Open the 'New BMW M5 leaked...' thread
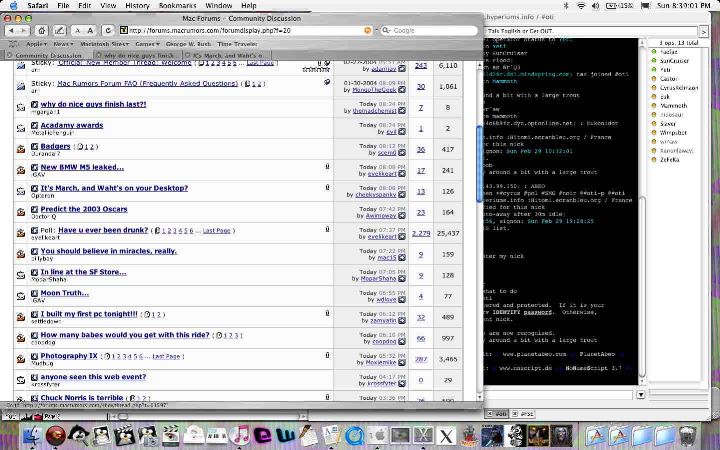The width and height of the screenshot is (720, 450). (82, 167)
